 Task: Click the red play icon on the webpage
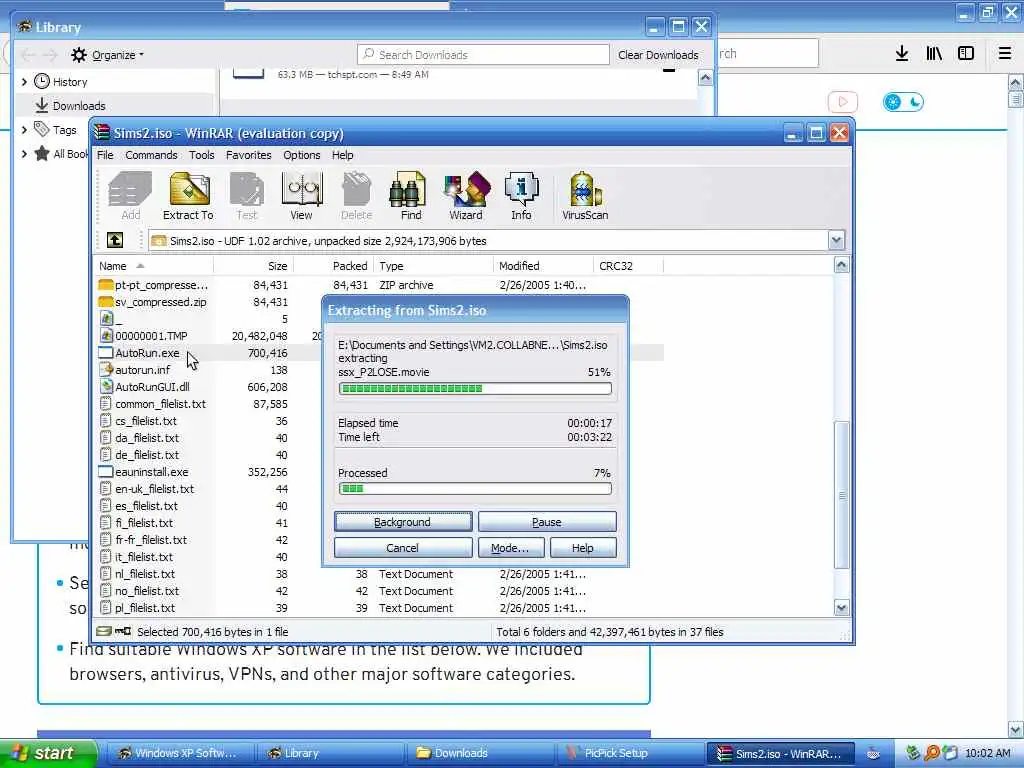[x=842, y=102]
